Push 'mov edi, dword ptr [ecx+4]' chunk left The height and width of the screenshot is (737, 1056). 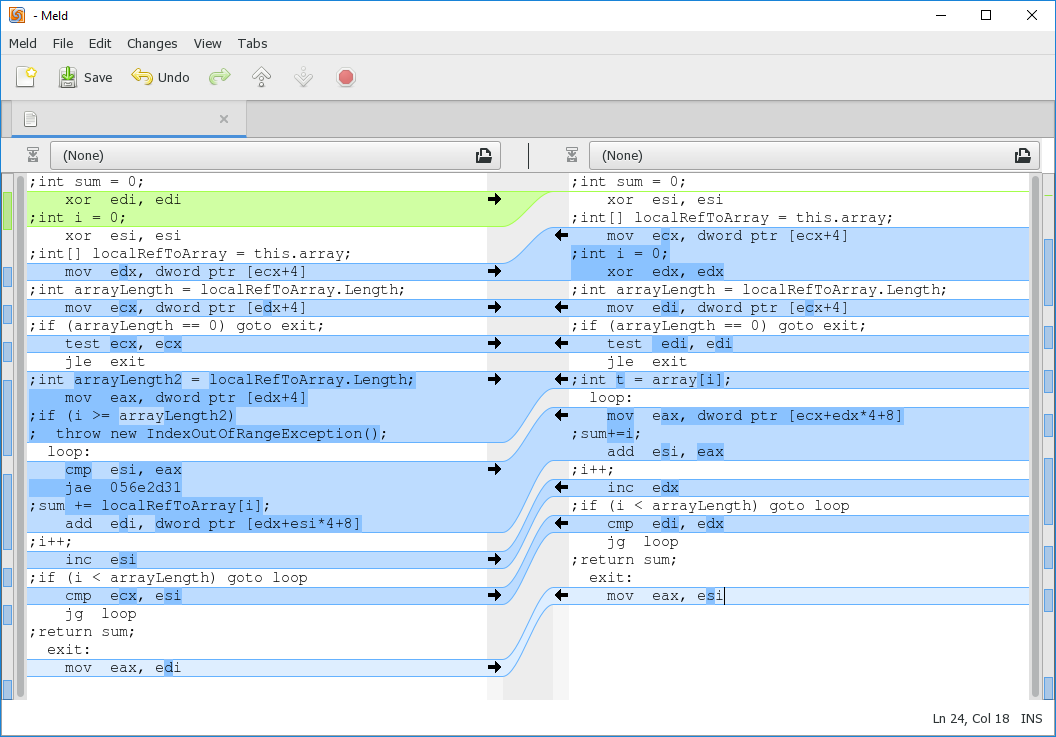(x=561, y=307)
